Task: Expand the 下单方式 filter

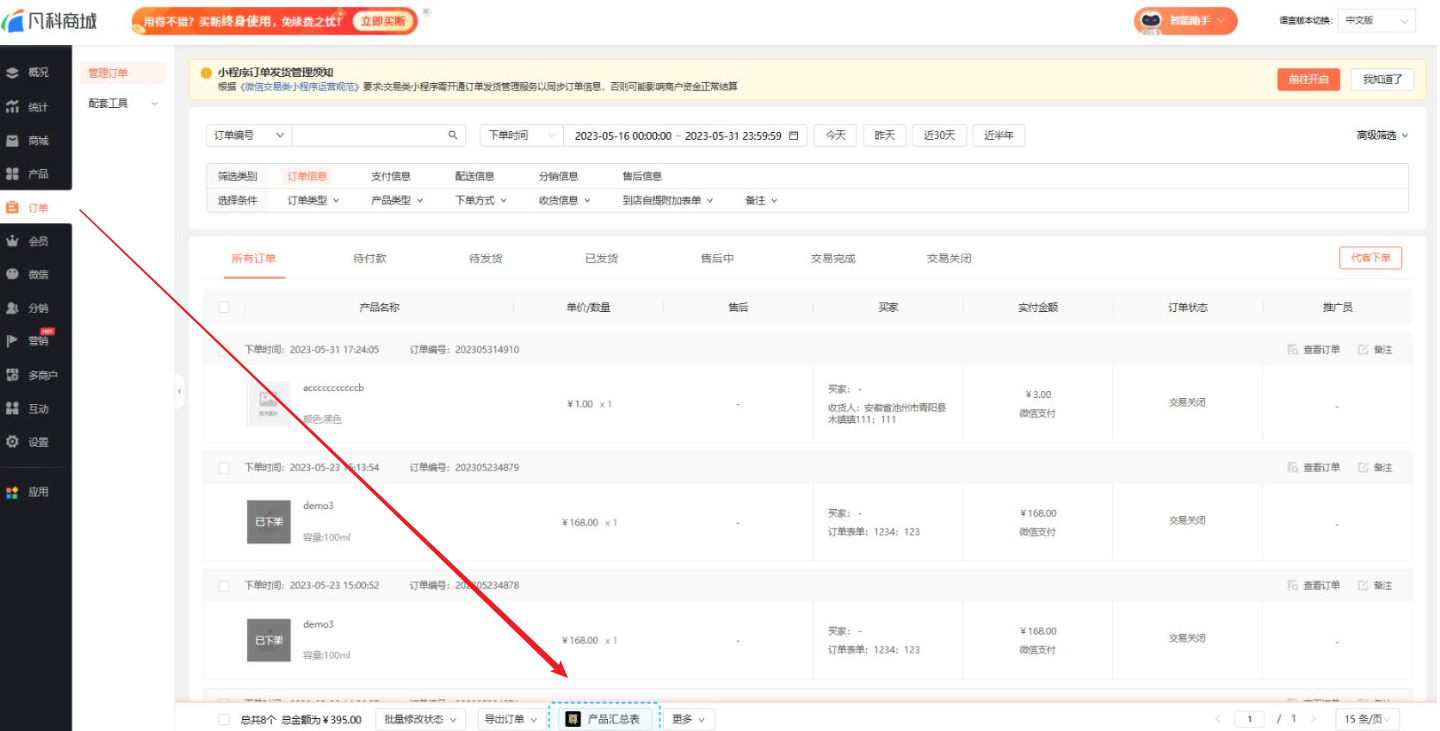Action: pyautogui.click(x=481, y=200)
